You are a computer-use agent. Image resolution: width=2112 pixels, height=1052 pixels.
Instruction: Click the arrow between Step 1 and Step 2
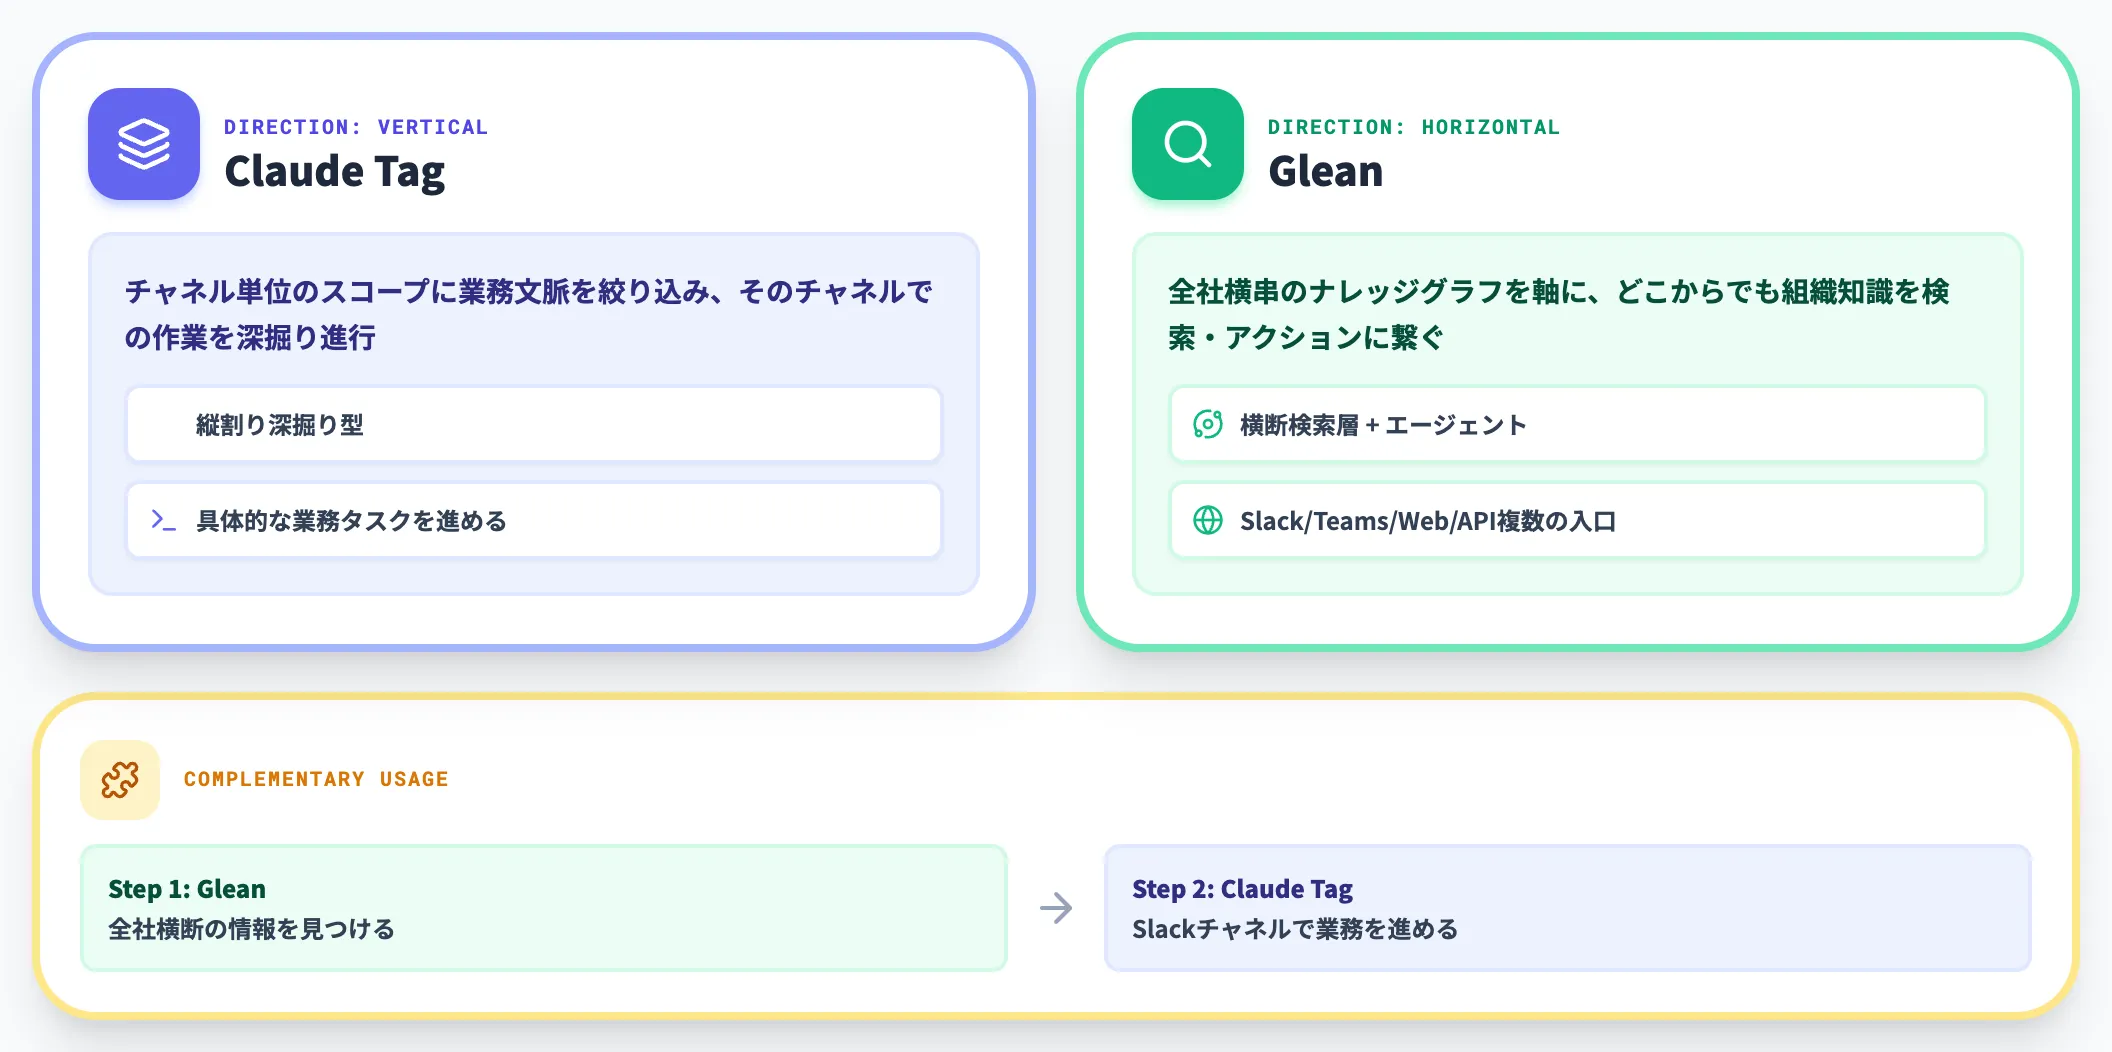pyautogui.click(x=1056, y=908)
